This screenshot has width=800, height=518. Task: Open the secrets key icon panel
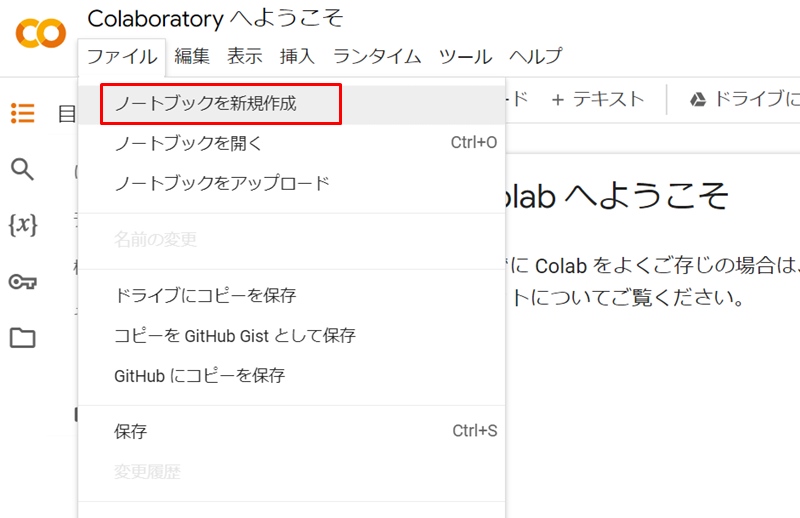23,282
